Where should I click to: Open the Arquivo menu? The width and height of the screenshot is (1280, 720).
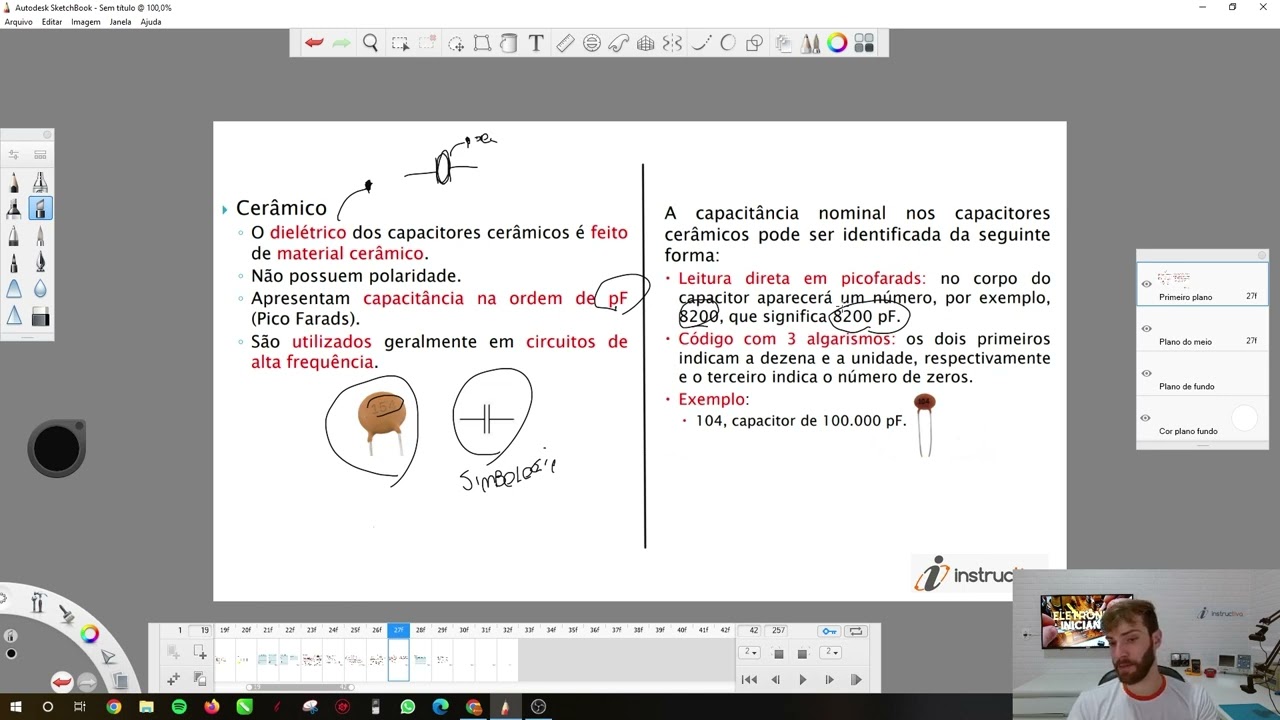[x=18, y=21]
